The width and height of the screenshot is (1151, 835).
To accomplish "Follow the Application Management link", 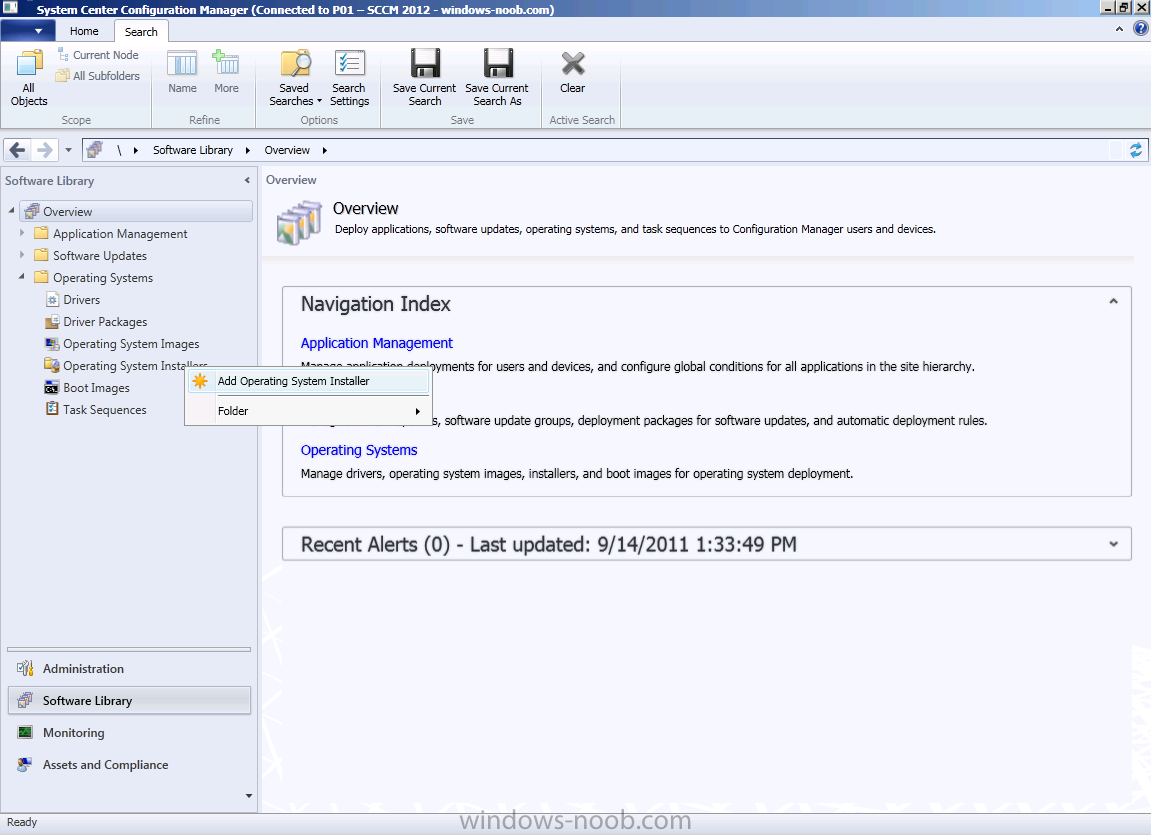I will pyautogui.click(x=377, y=343).
